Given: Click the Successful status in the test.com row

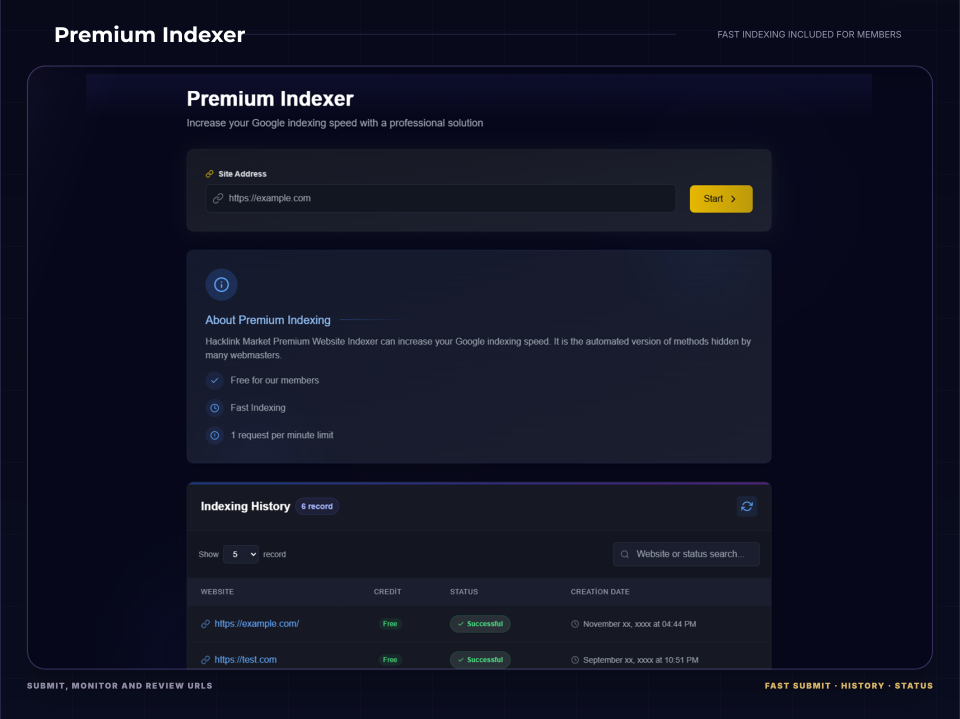Looking at the screenshot, I should tap(480, 660).
